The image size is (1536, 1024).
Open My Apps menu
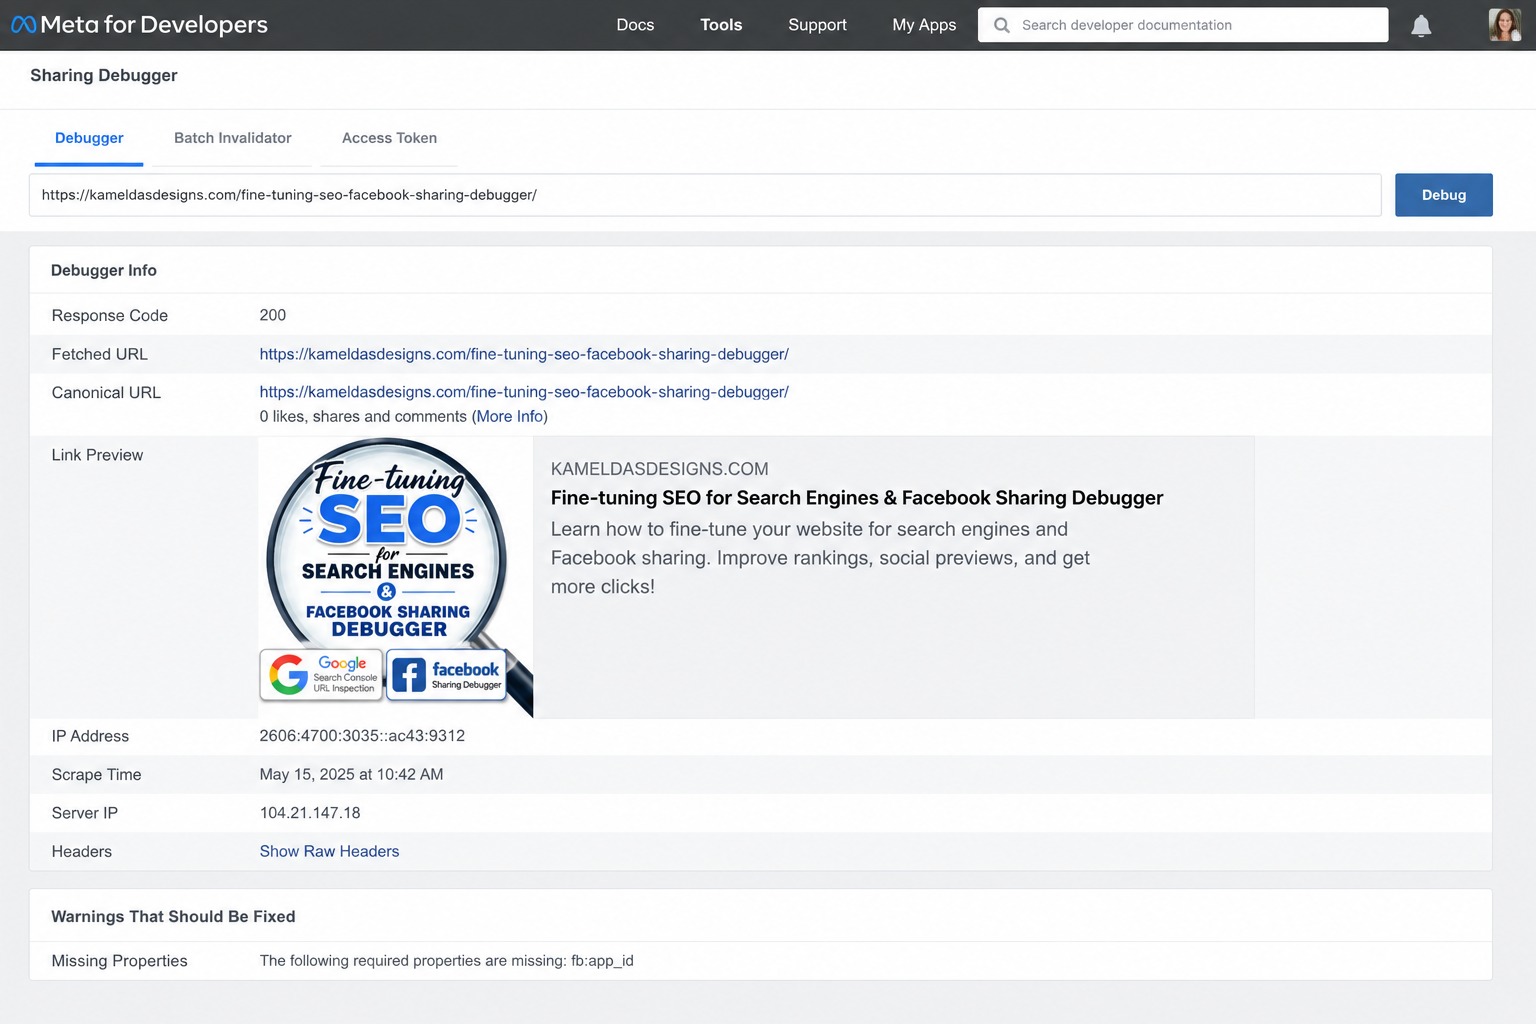(x=924, y=25)
